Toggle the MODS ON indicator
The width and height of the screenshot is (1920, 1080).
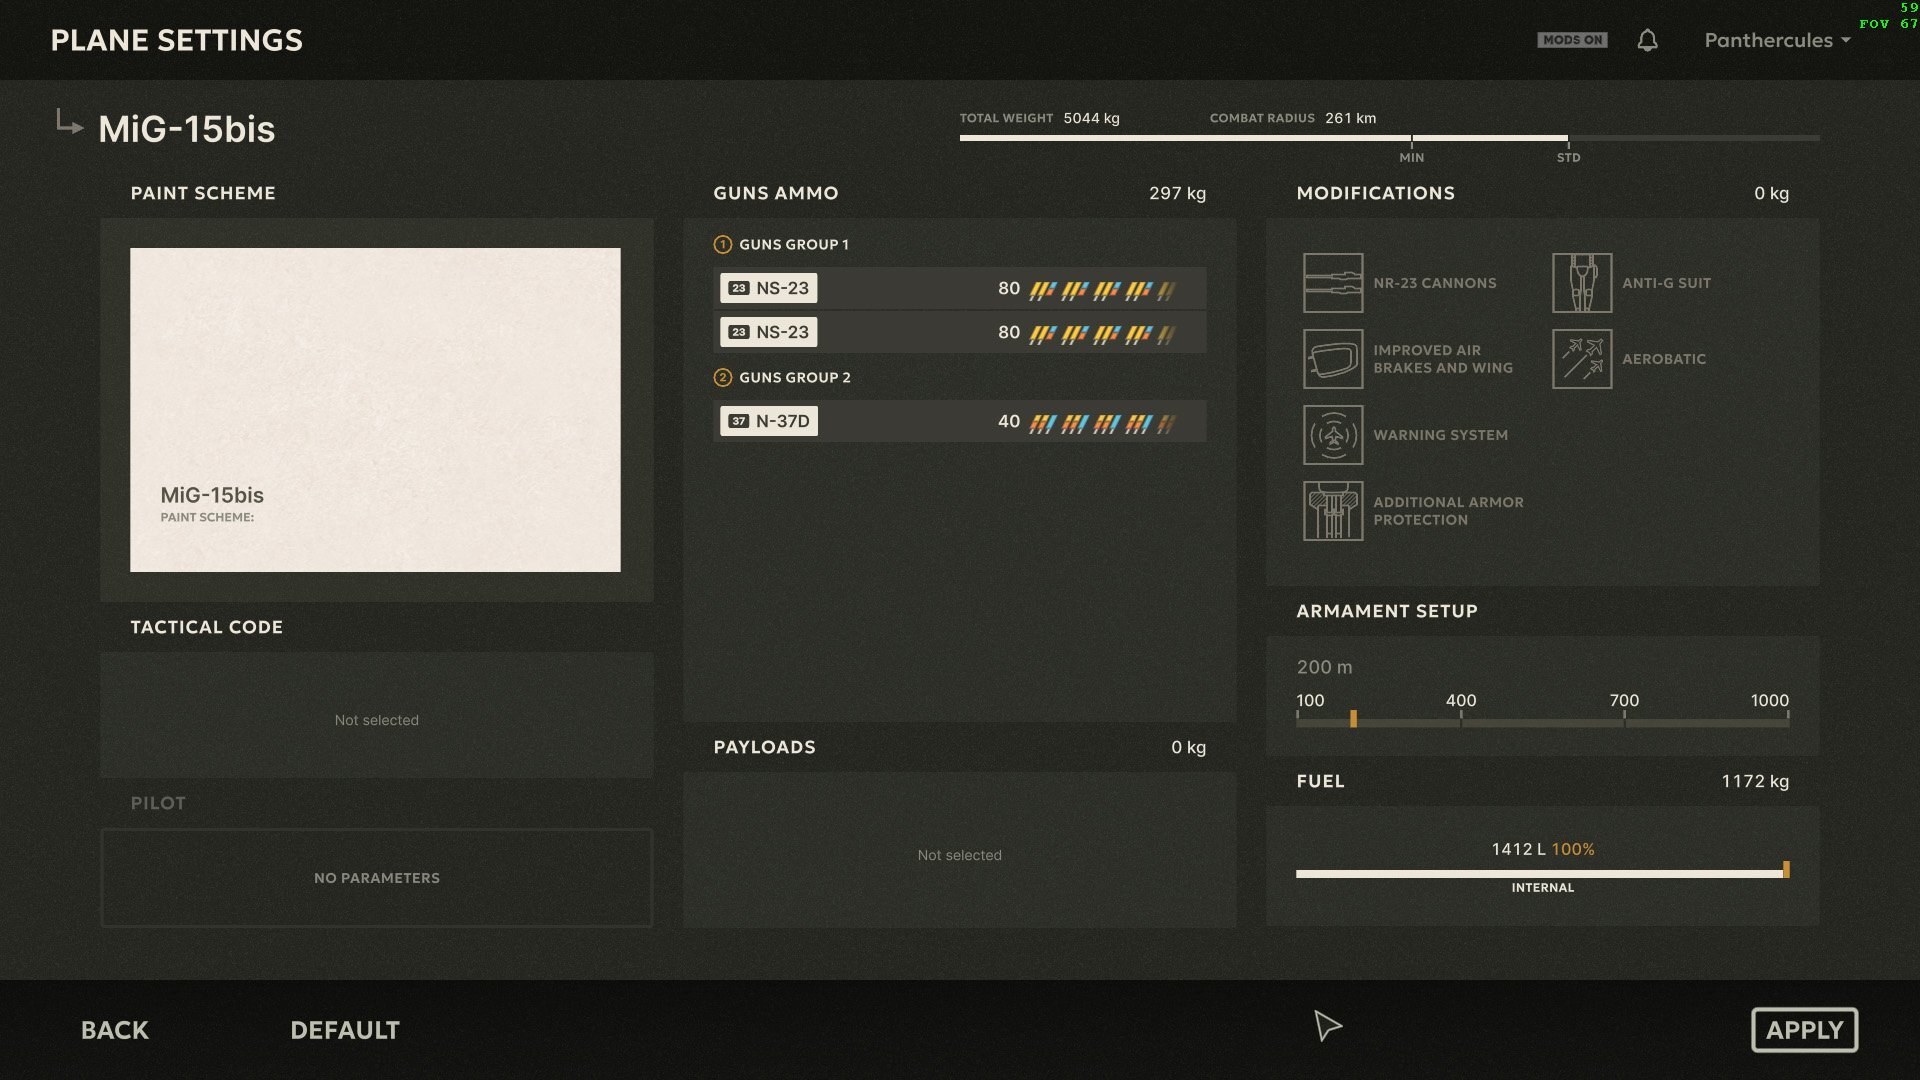pos(1572,40)
